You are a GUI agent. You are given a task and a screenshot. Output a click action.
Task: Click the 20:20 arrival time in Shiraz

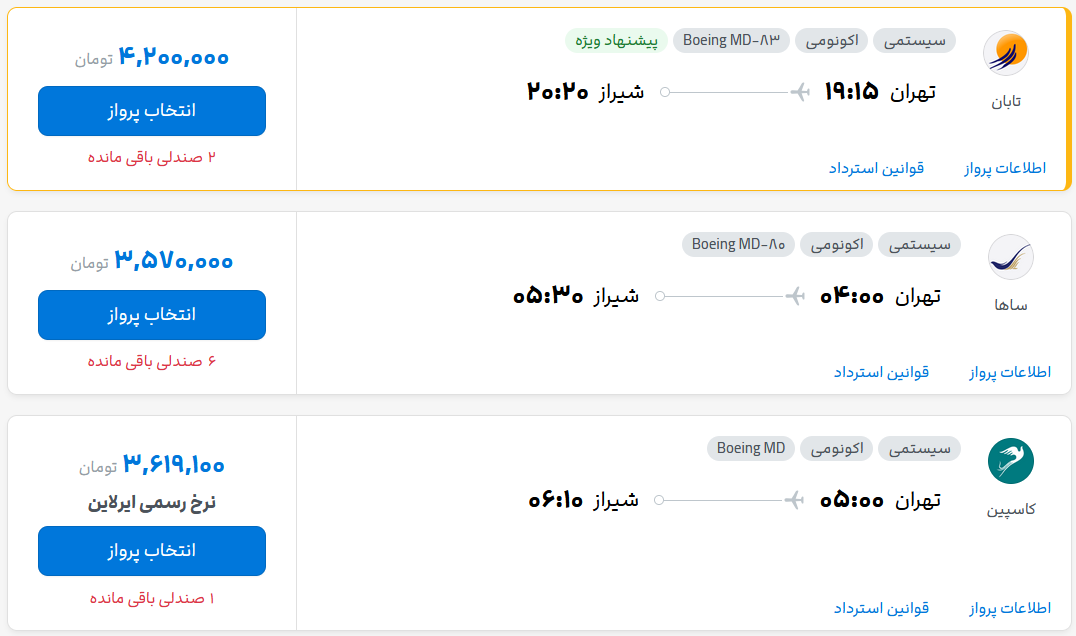pyautogui.click(x=558, y=92)
